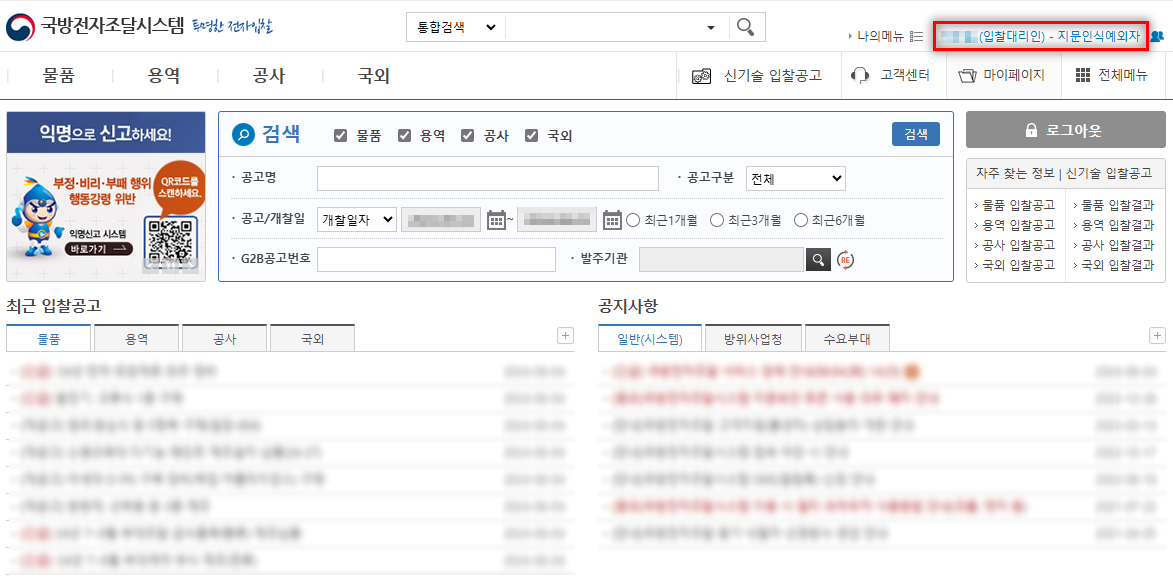Open 마이페이지 via its bag icon
The image size is (1173, 581).
(x=966, y=75)
